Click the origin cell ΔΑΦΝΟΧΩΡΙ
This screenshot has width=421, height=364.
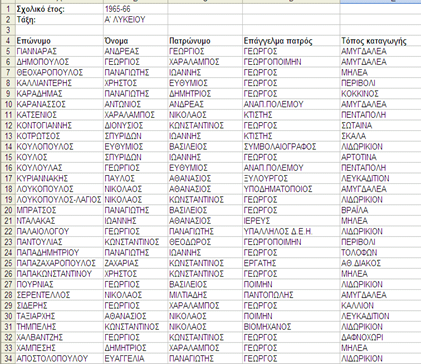380,337
